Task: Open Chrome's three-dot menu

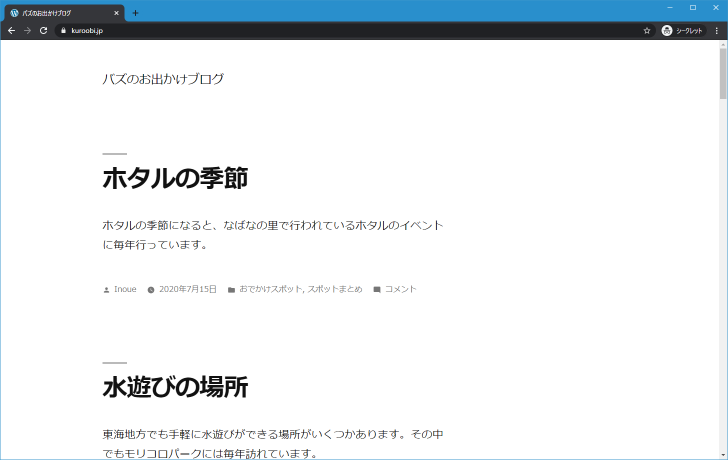Action: click(716, 31)
